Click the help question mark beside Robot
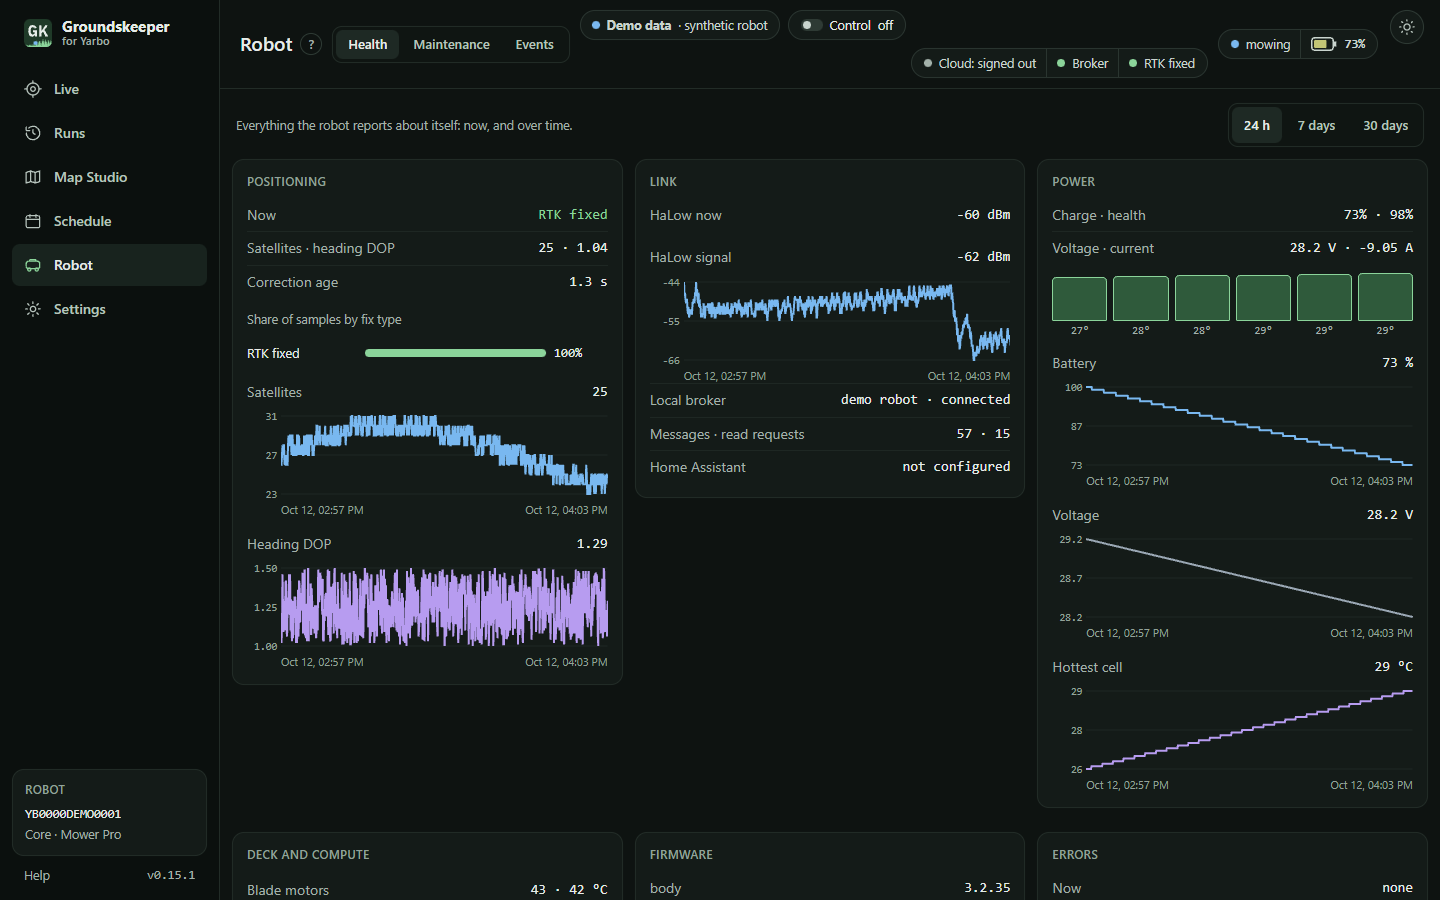The height and width of the screenshot is (900, 1440). coord(311,44)
